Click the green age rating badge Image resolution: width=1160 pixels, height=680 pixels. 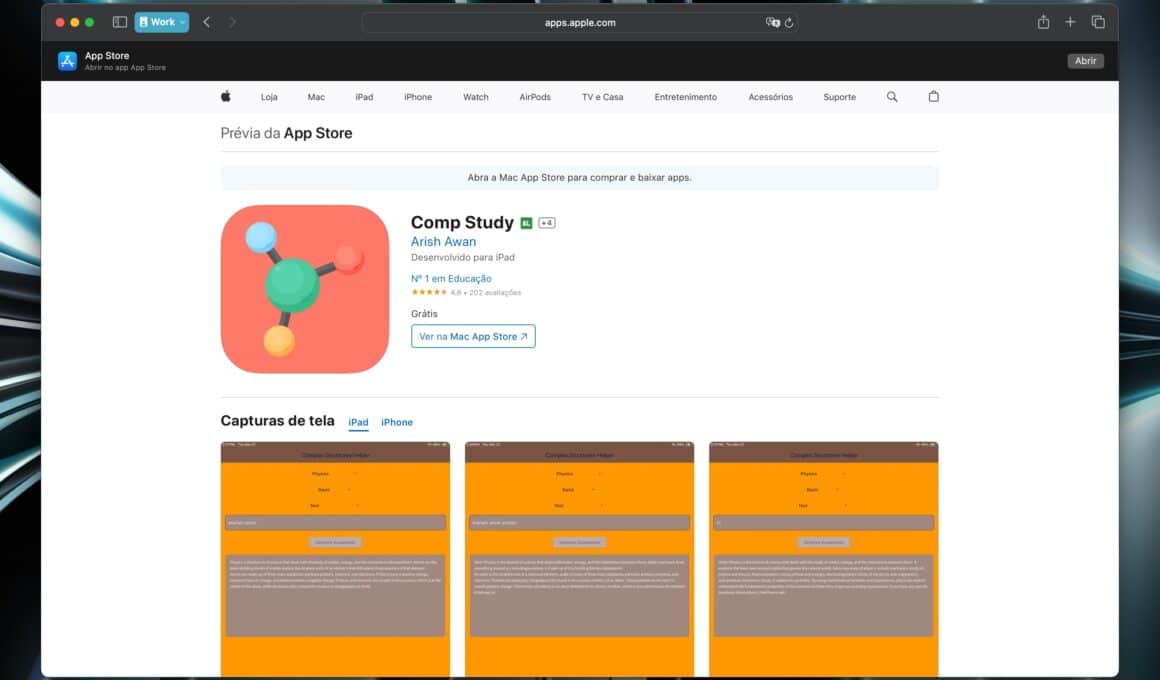pyautogui.click(x=526, y=223)
